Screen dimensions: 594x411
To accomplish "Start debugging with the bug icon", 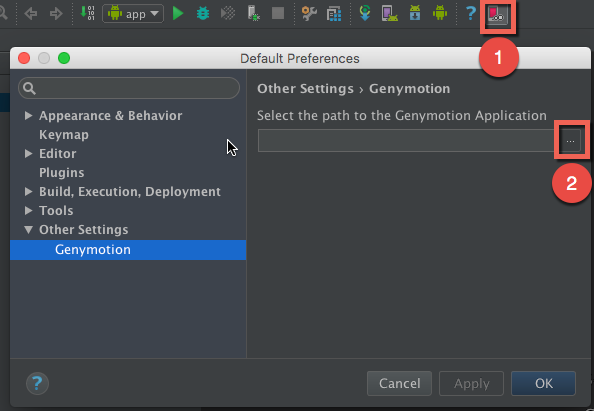I will (x=203, y=14).
